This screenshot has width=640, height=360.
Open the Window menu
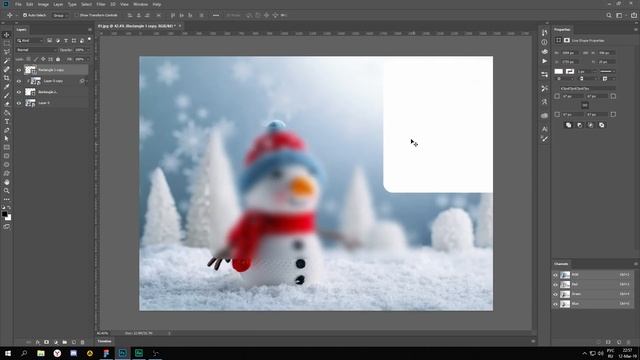[x=140, y=4]
